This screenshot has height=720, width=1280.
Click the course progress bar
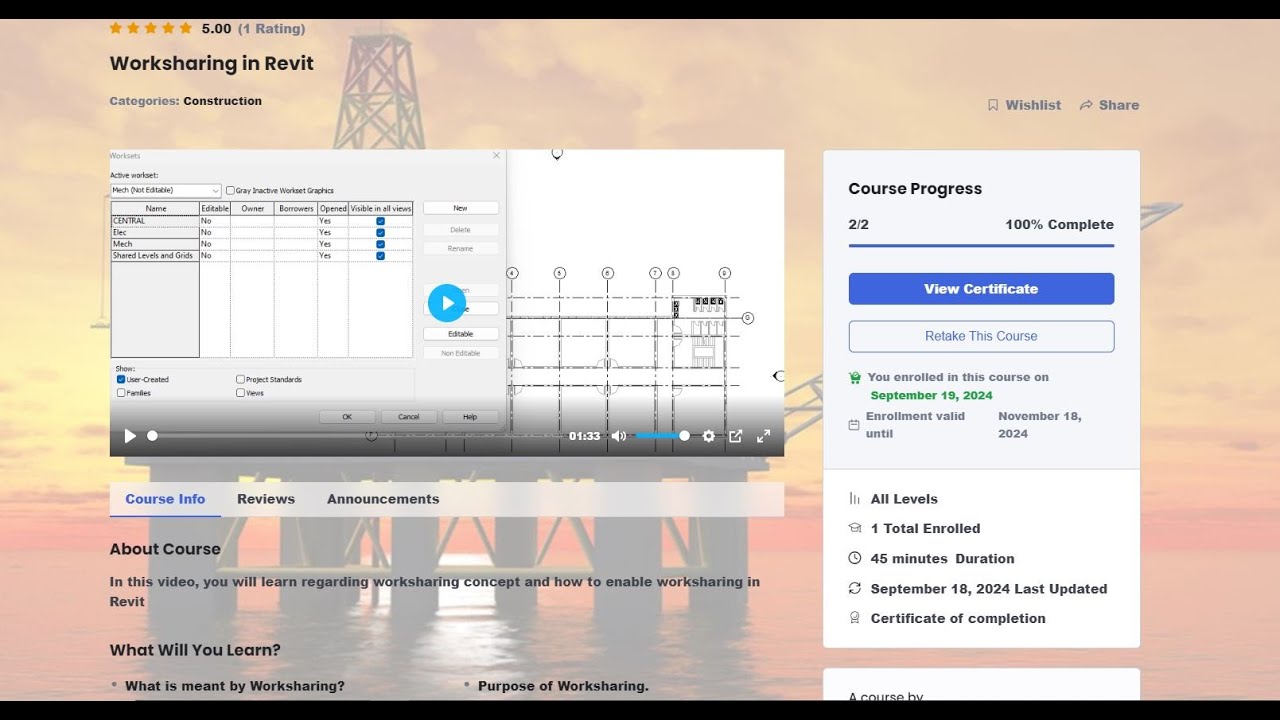tap(981, 245)
